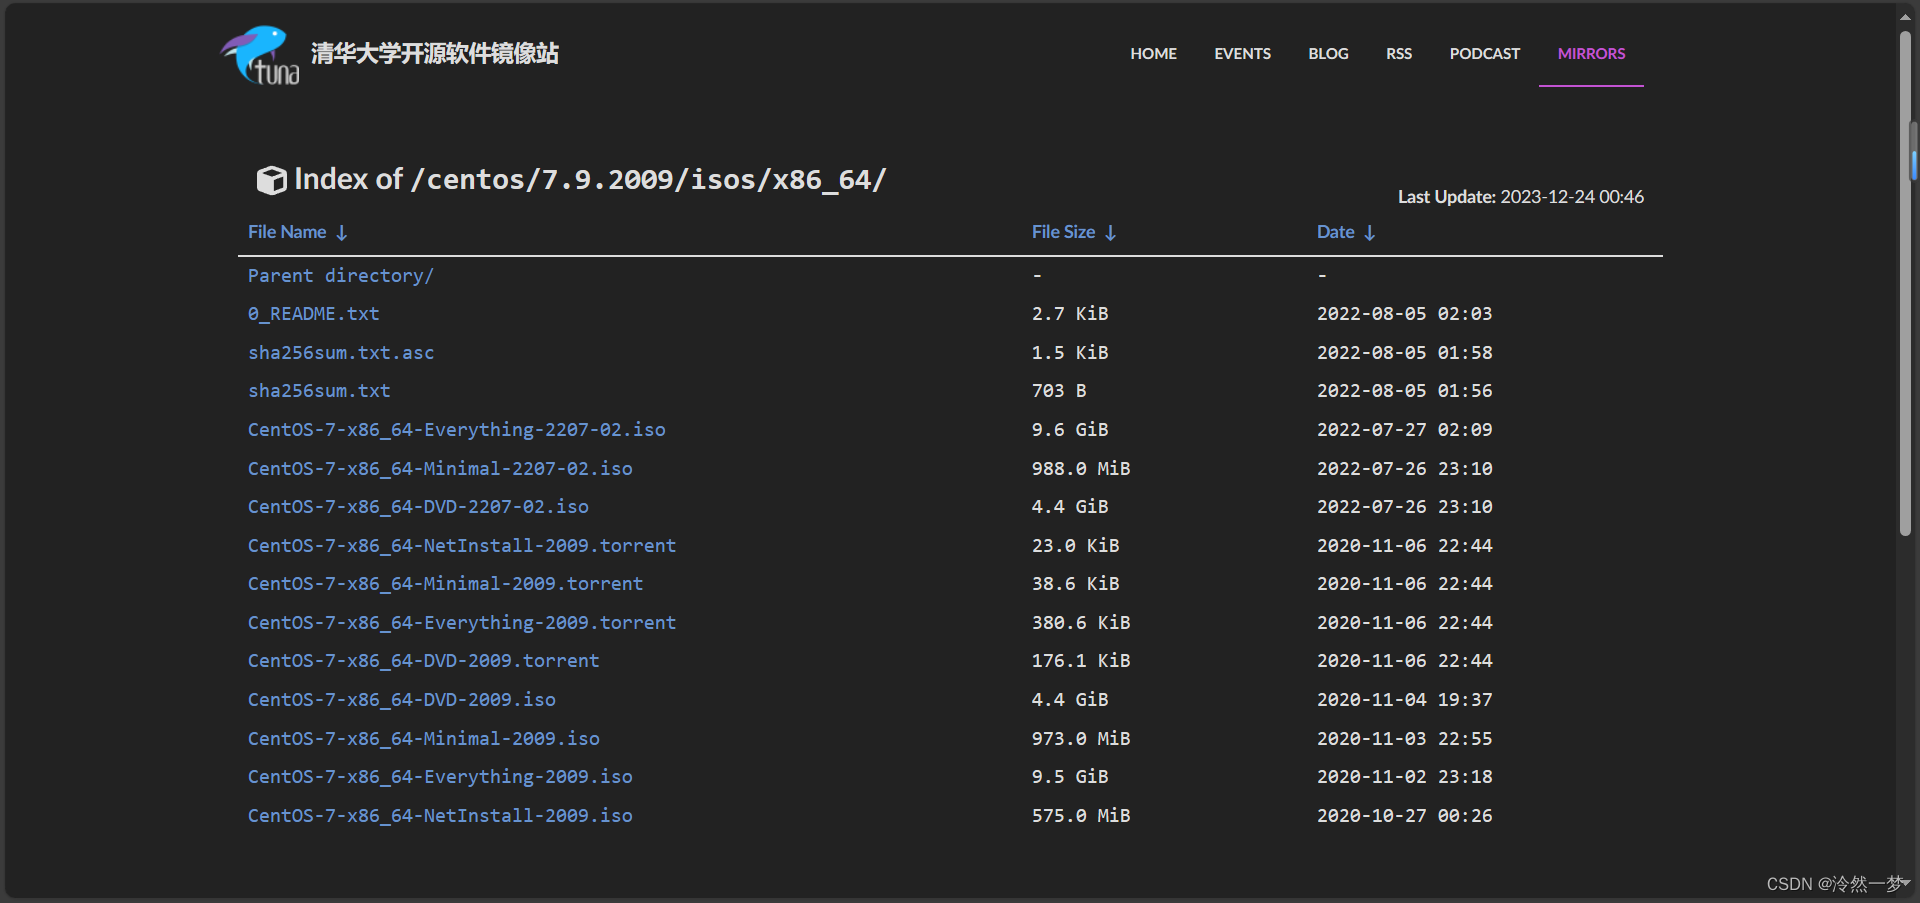Click the site title 清华大学开源软件镜像站
Screen dimensions: 1920x903
click(x=435, y=54)
